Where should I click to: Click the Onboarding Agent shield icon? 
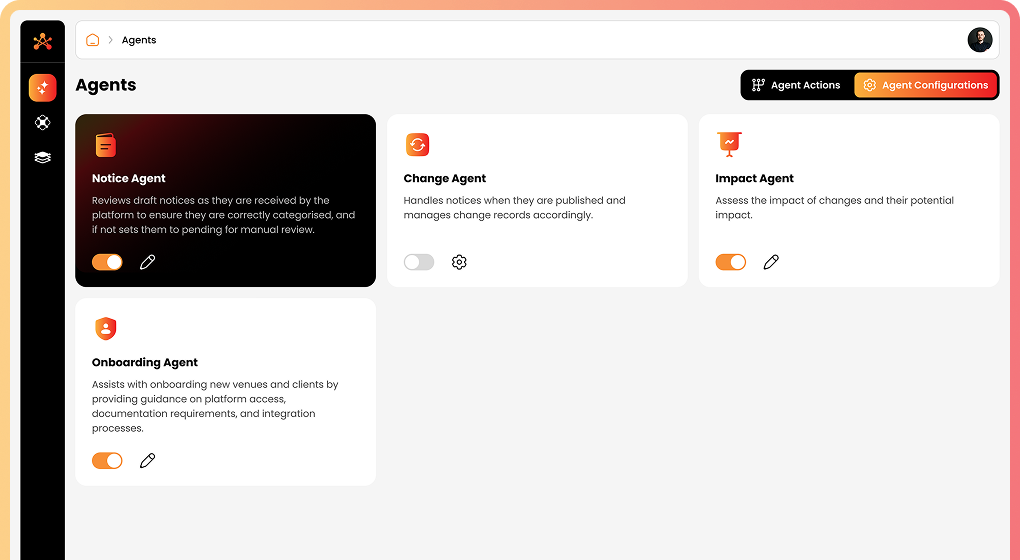pos(105,328)
